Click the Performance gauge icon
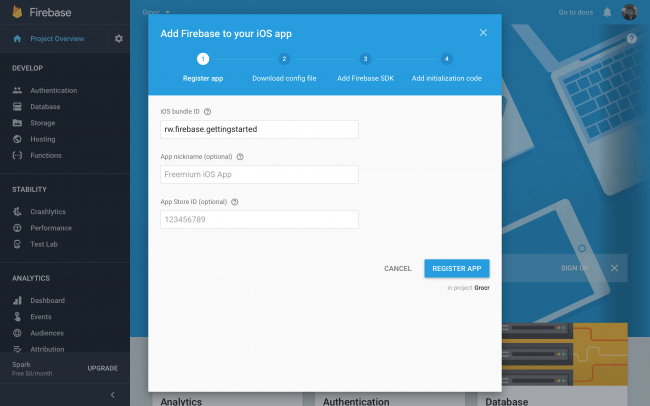This screenshot has height=406, width=650. pyautogui.click(x=17, y=228)
